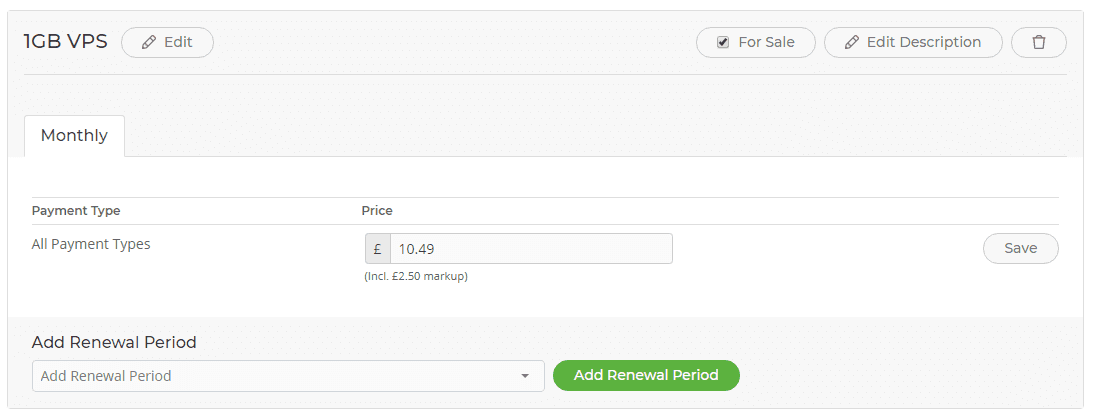Open Edit Description for the product
Viewport: 1093px width, 418px height.
[x=913, y=42]
